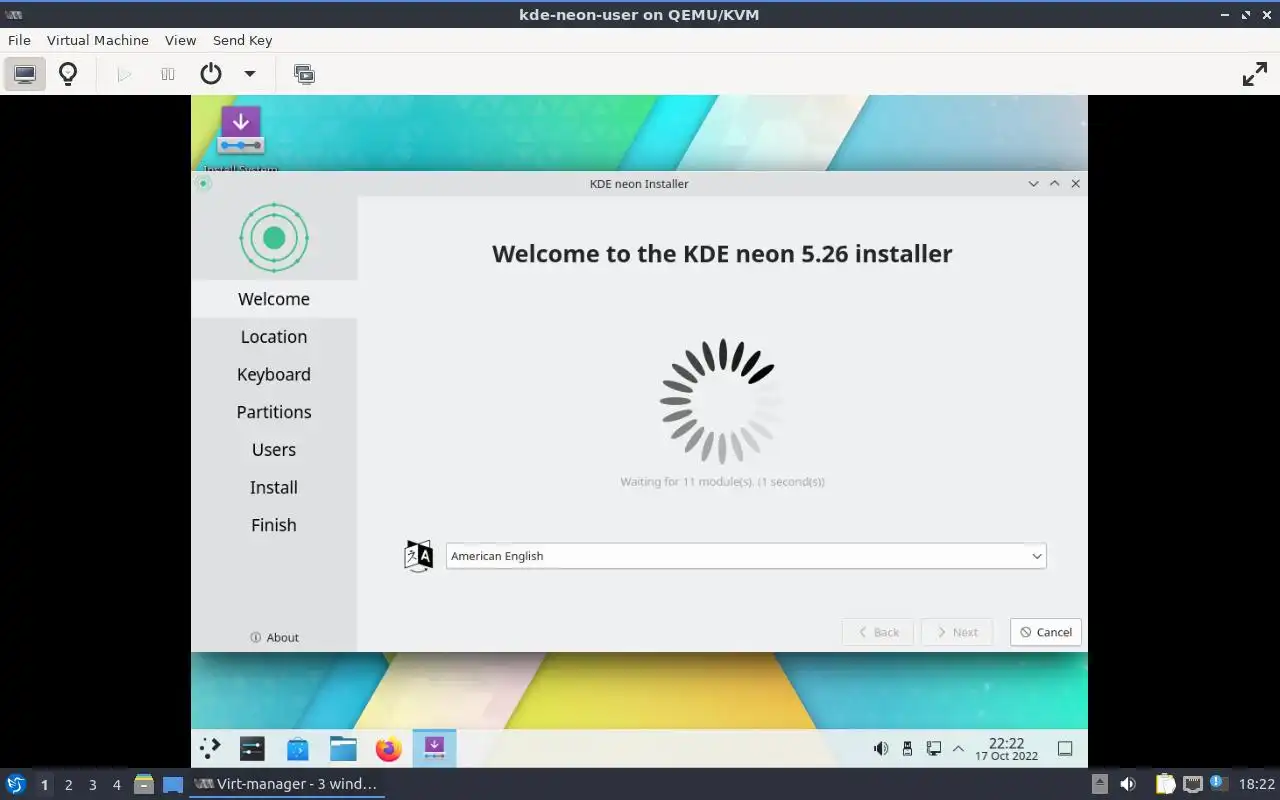The image size is (1280, 800).
Task: Open the outer window menu button
Action: click(x=14, y=14)
